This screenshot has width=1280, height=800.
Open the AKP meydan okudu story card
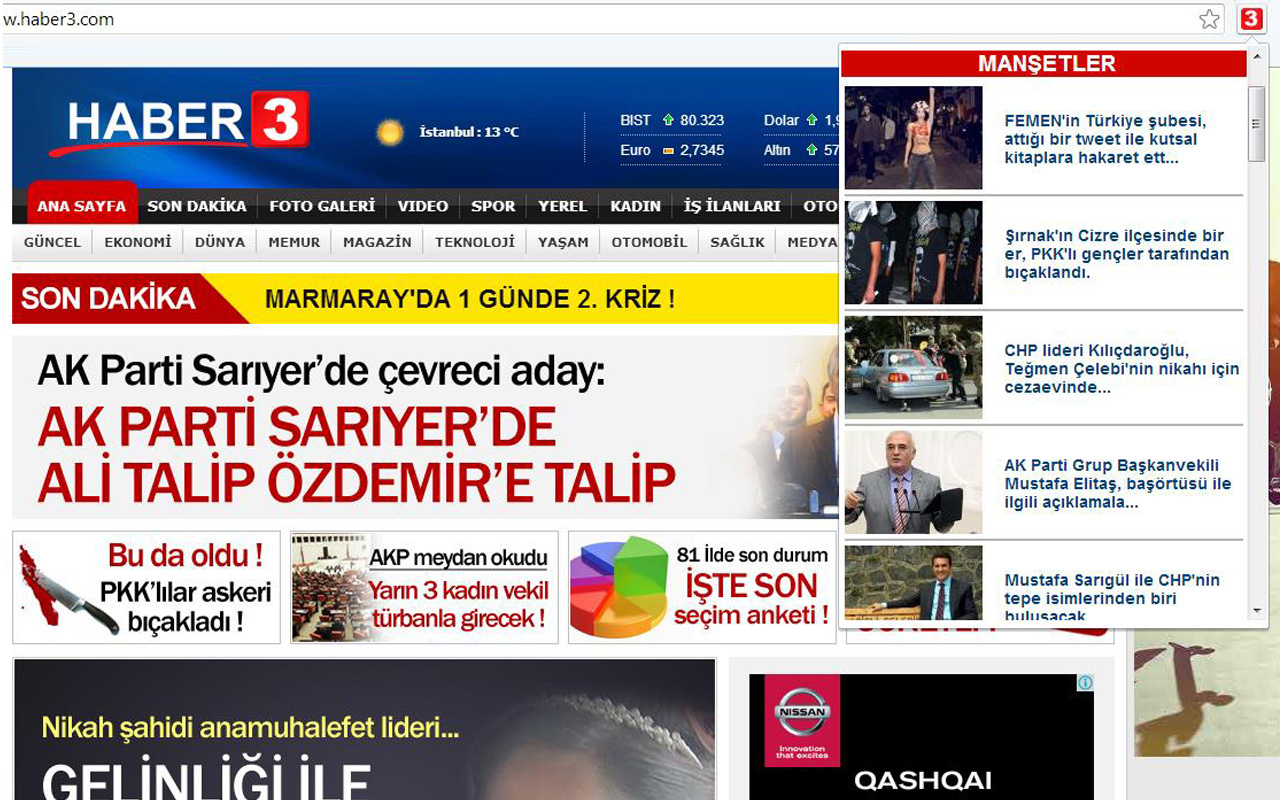tap(424, 587)
